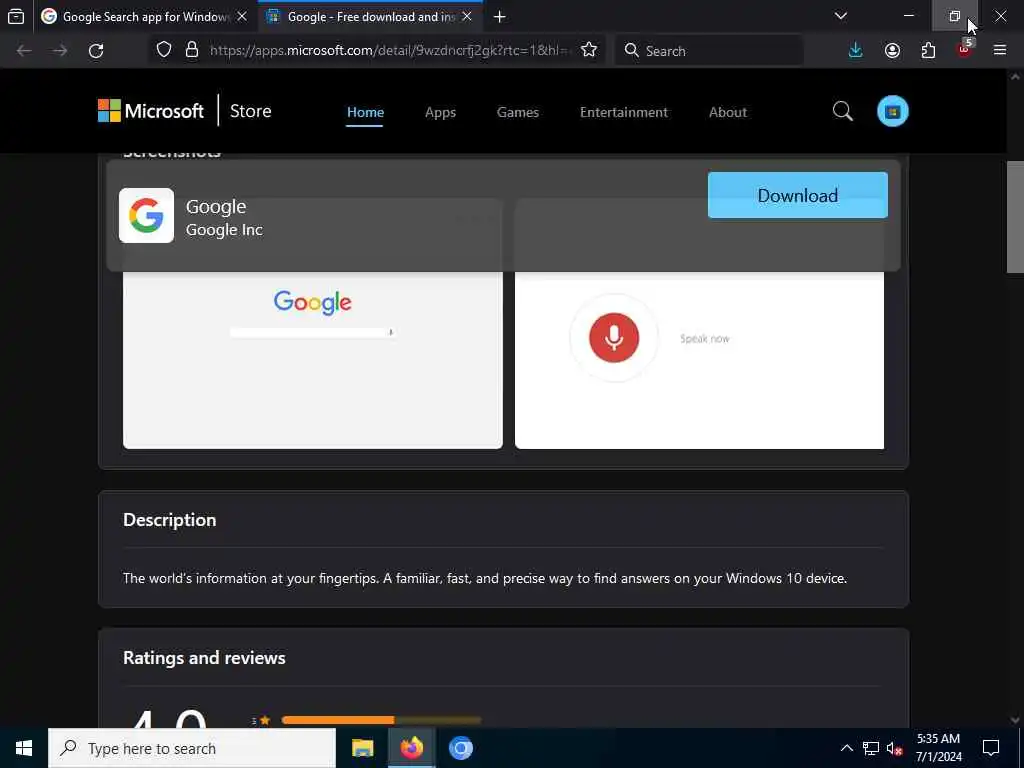Open the Firefox account icon
Viewport: 1024px width, 768px height.
(x=892, y=50)
